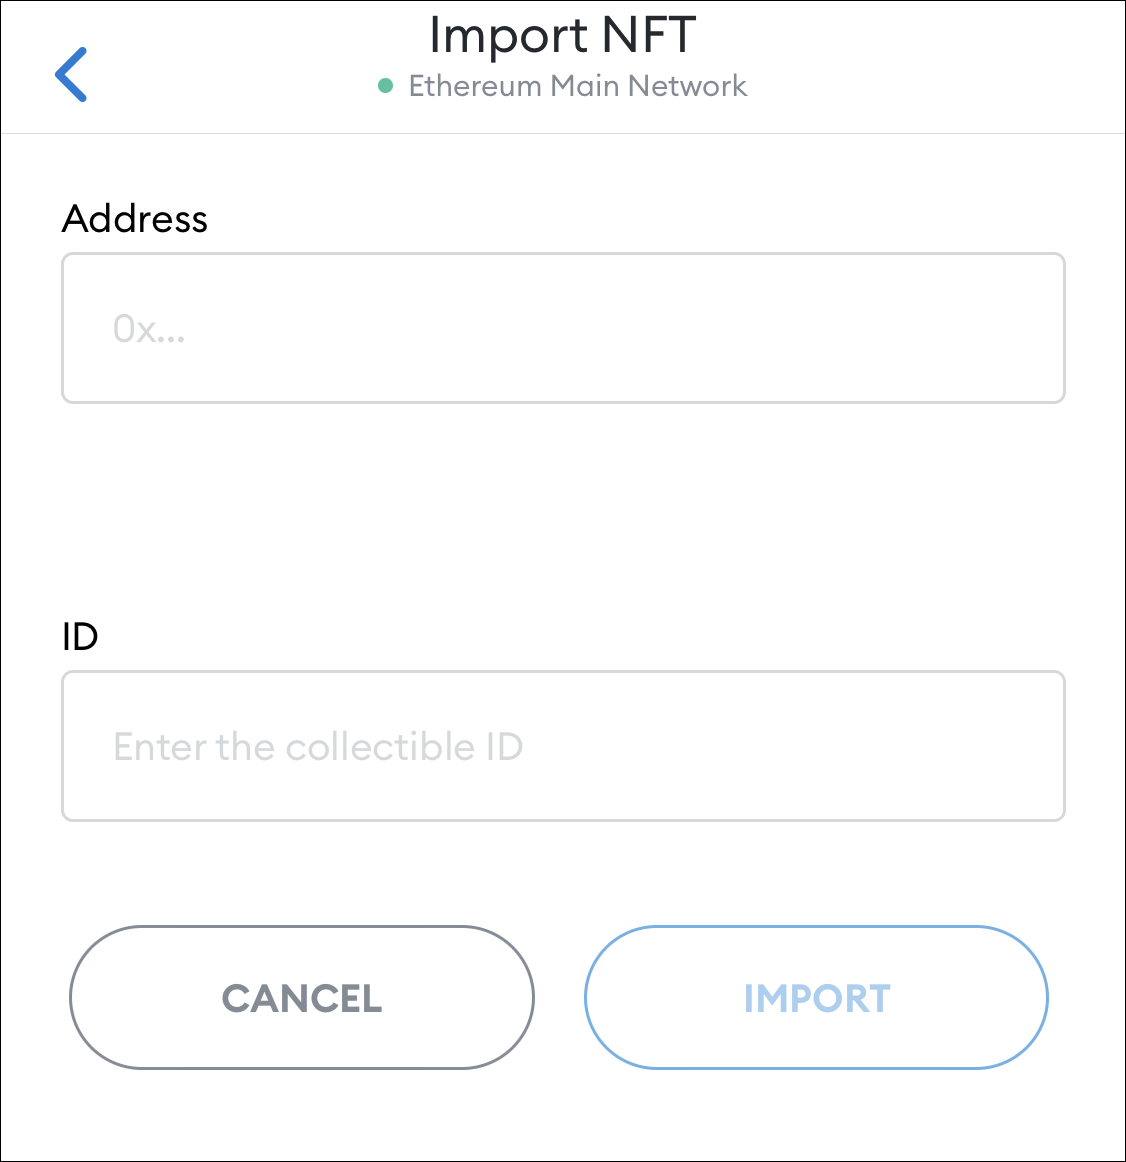Cancel the NFT import
Image resolution: width=1126 pixels, height=1162 pixels.
tap(302, 997)
